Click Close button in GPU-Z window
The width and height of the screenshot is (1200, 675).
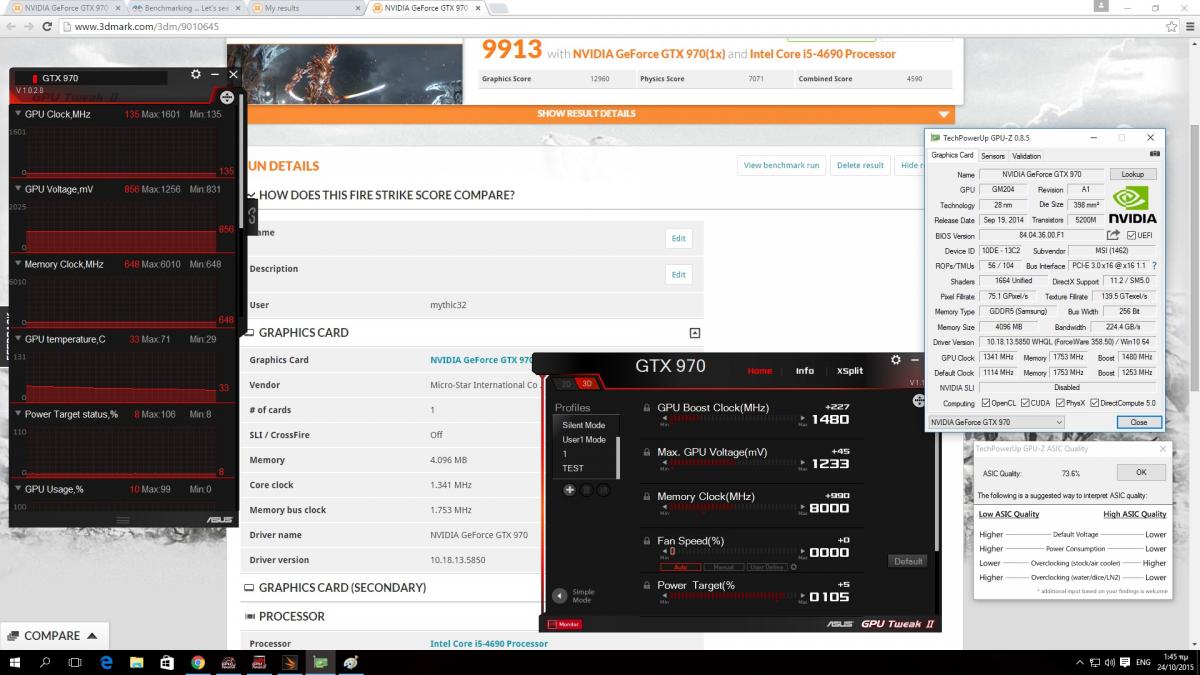coord(1139,422)
